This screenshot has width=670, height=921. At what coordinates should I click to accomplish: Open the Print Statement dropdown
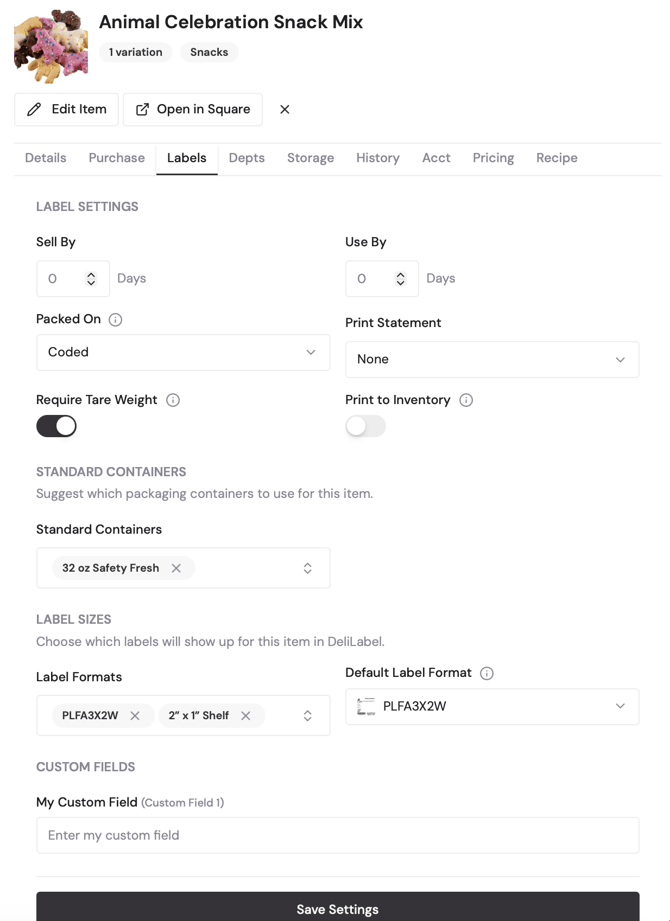[x=492, y=359]
